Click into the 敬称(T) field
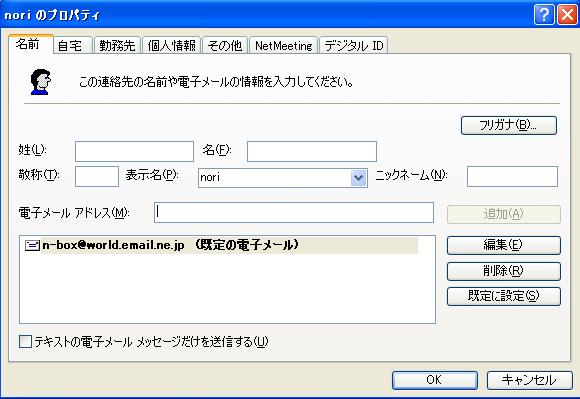This screenshot has height=399, width=580. (97, 176)
